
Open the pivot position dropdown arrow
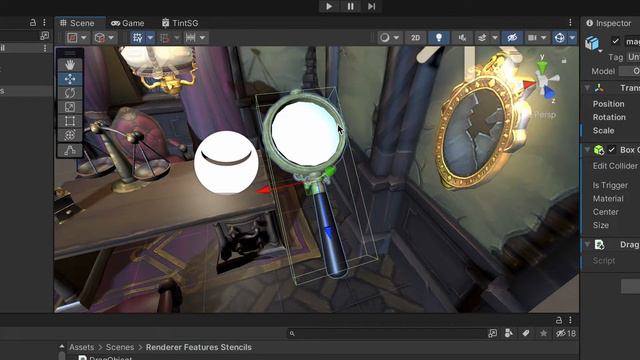click(84, 38)
